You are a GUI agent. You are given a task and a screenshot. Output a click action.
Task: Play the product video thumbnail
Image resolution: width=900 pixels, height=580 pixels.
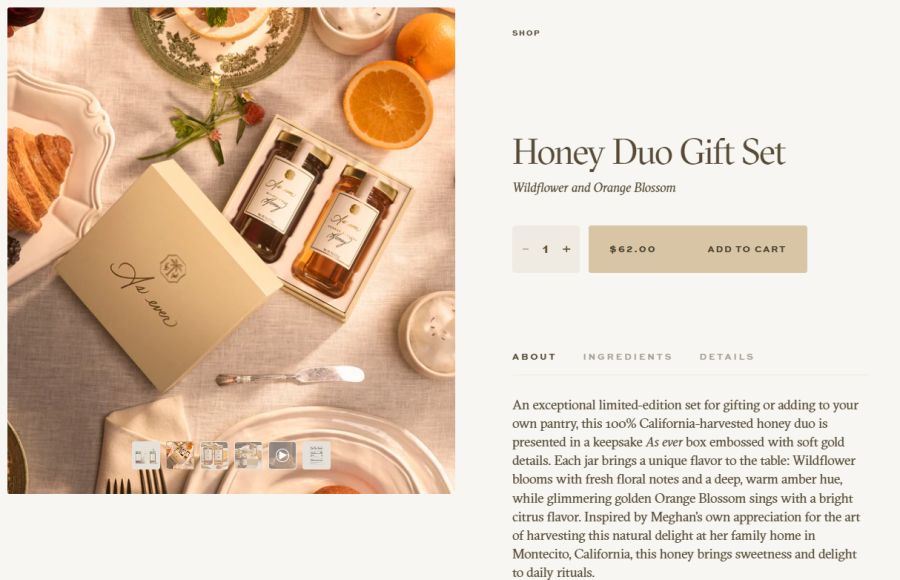282,455
